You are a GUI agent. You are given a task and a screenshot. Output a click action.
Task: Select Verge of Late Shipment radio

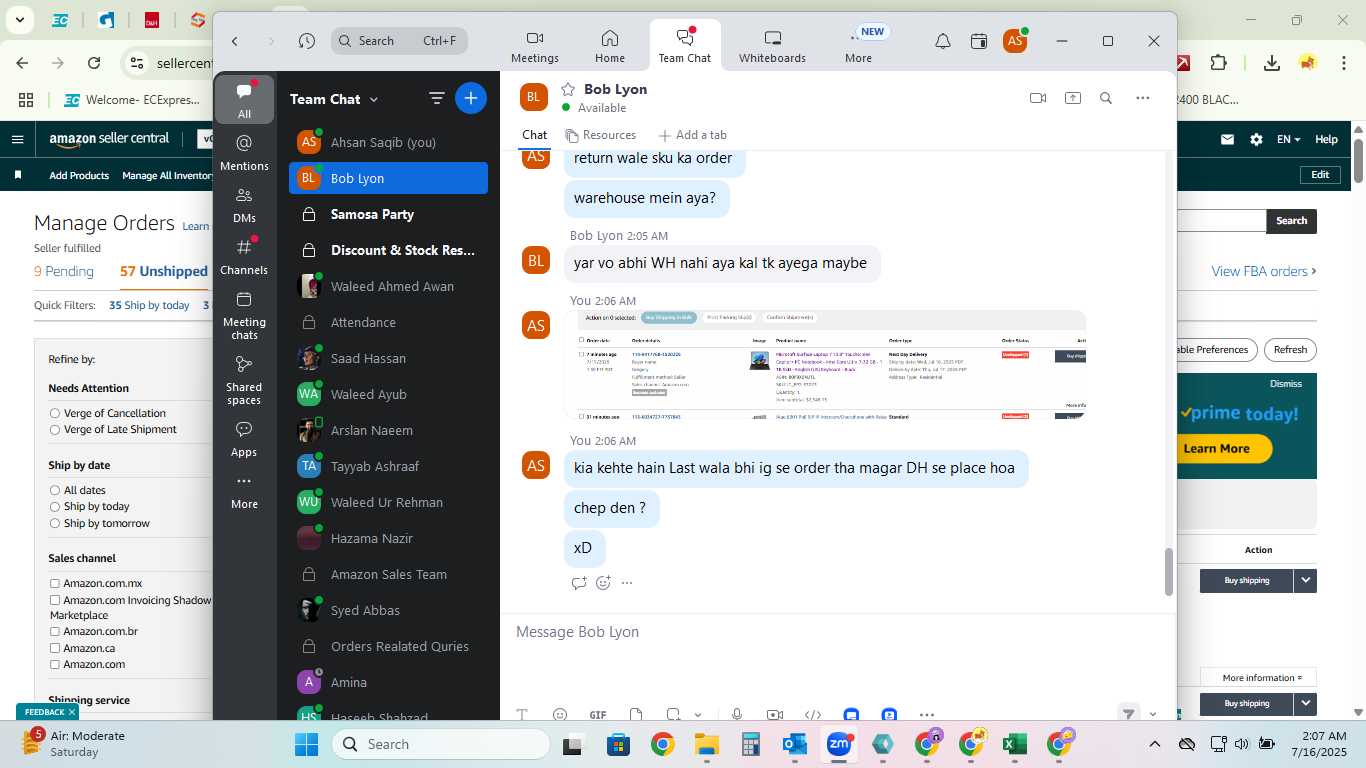point(55,429)
